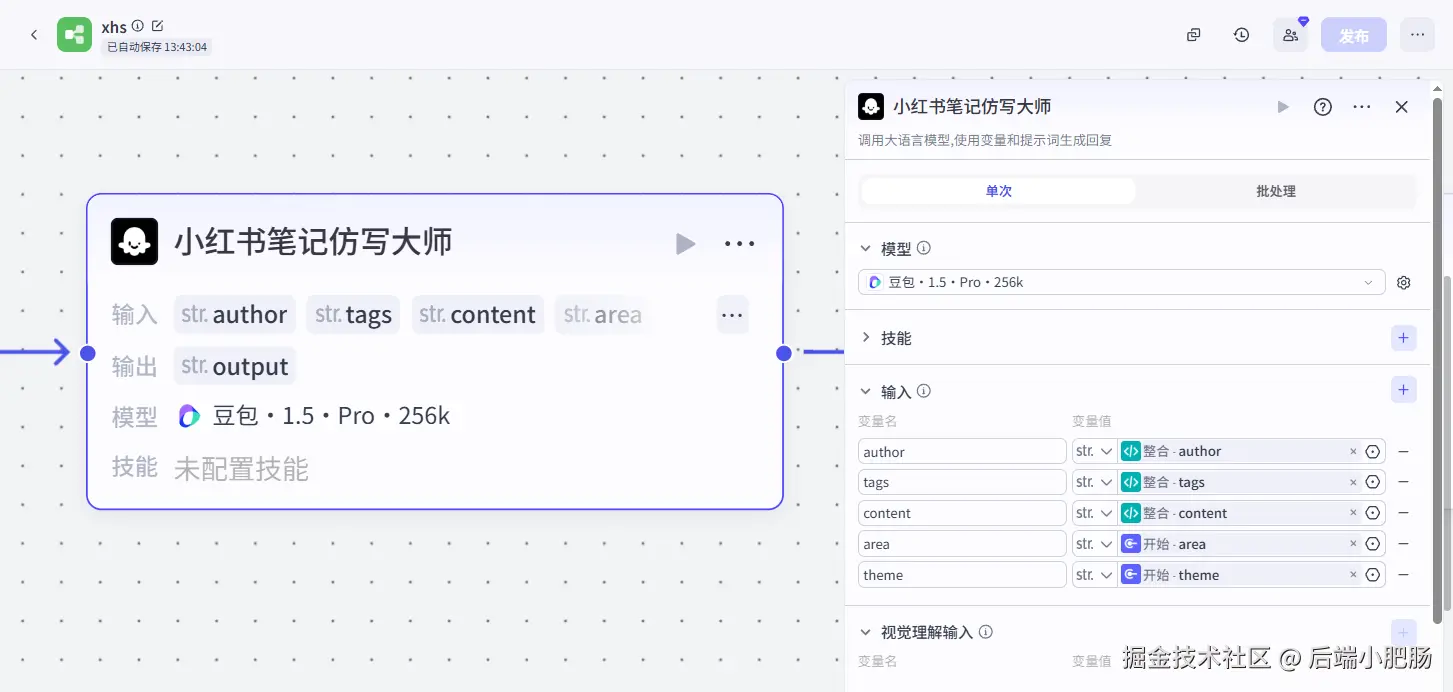Show more inputs on the canvas node
The image size is (1453, 692).
tap(732, 315)
